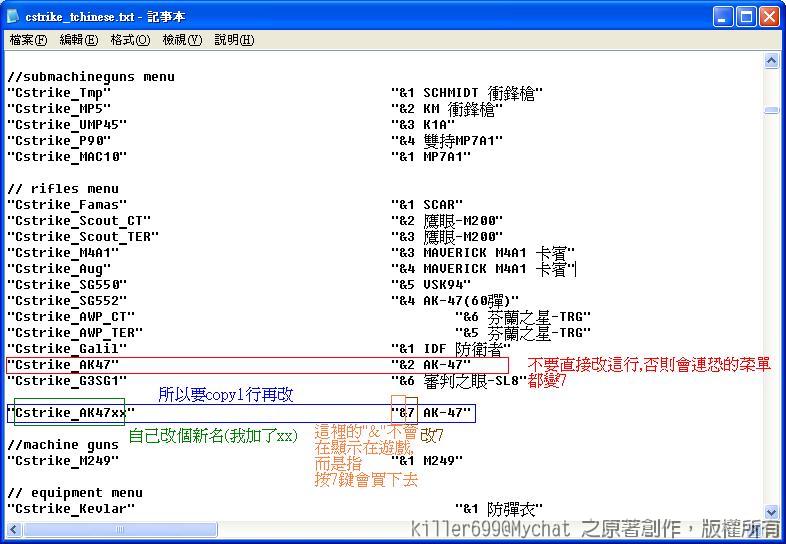
Task: Place cursor on "Cstrike_Scout_TER" text
Action: click(x=83, y=237)
